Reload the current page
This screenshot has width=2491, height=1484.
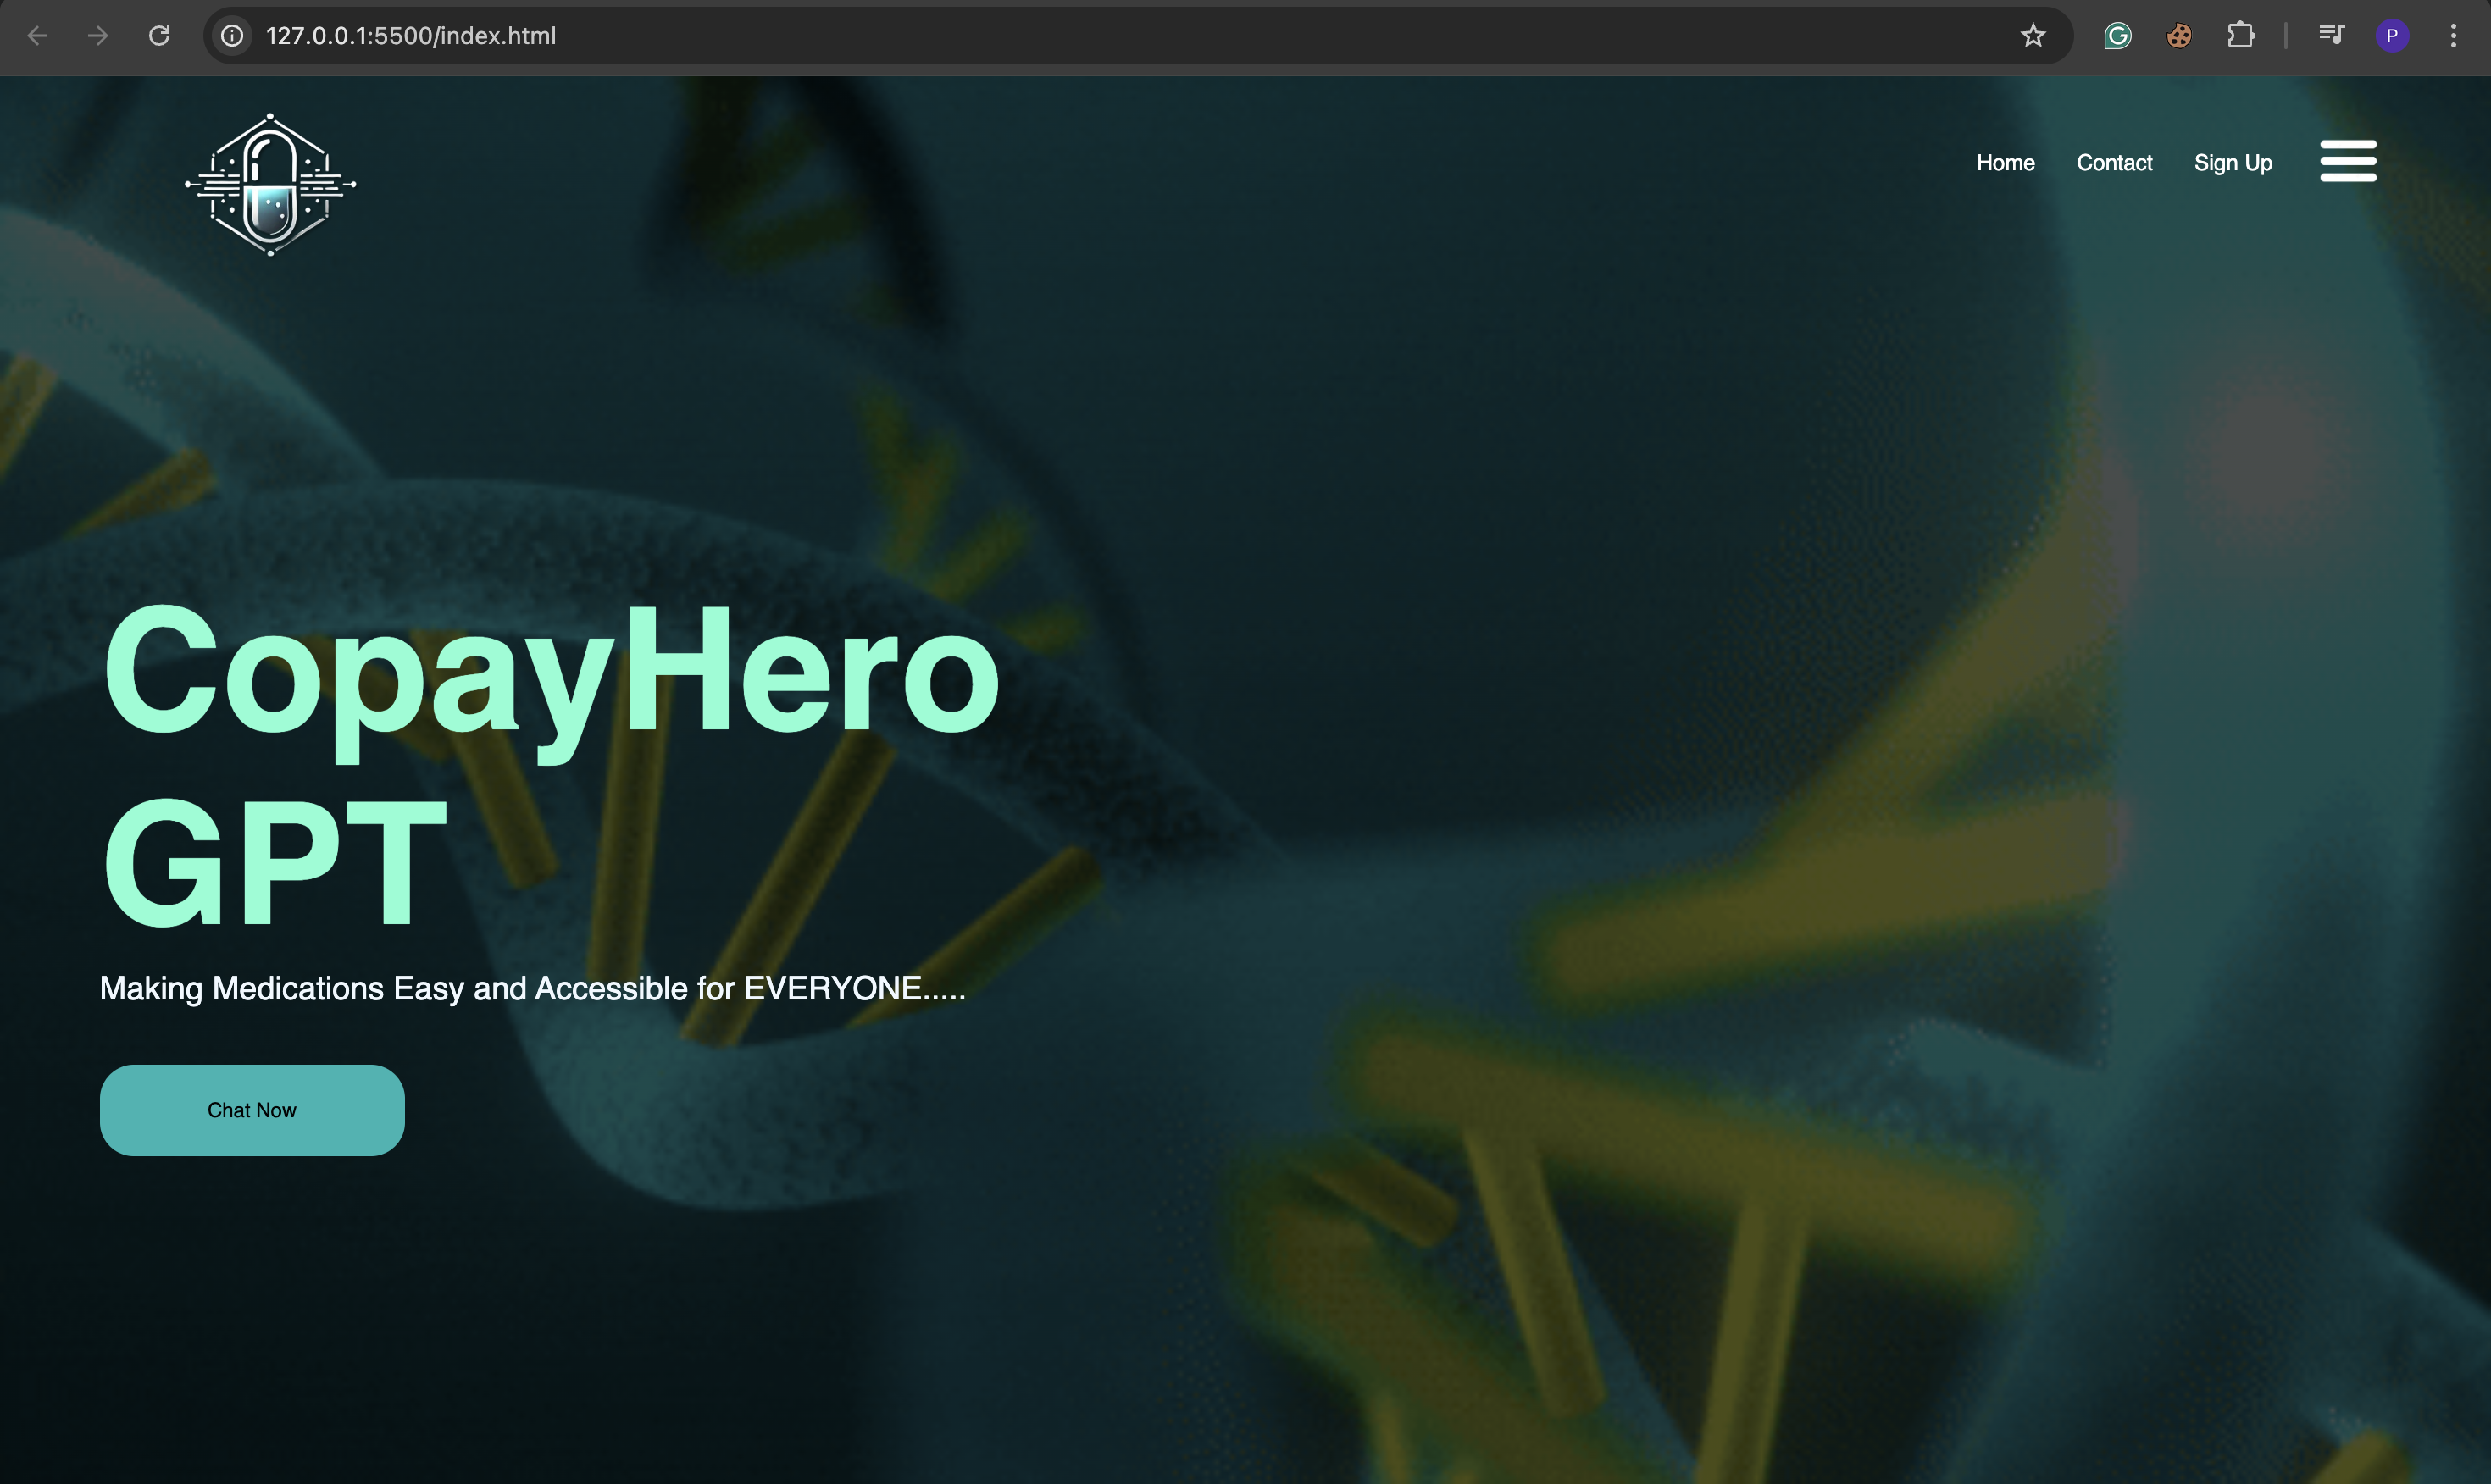(x=159, y=36)
